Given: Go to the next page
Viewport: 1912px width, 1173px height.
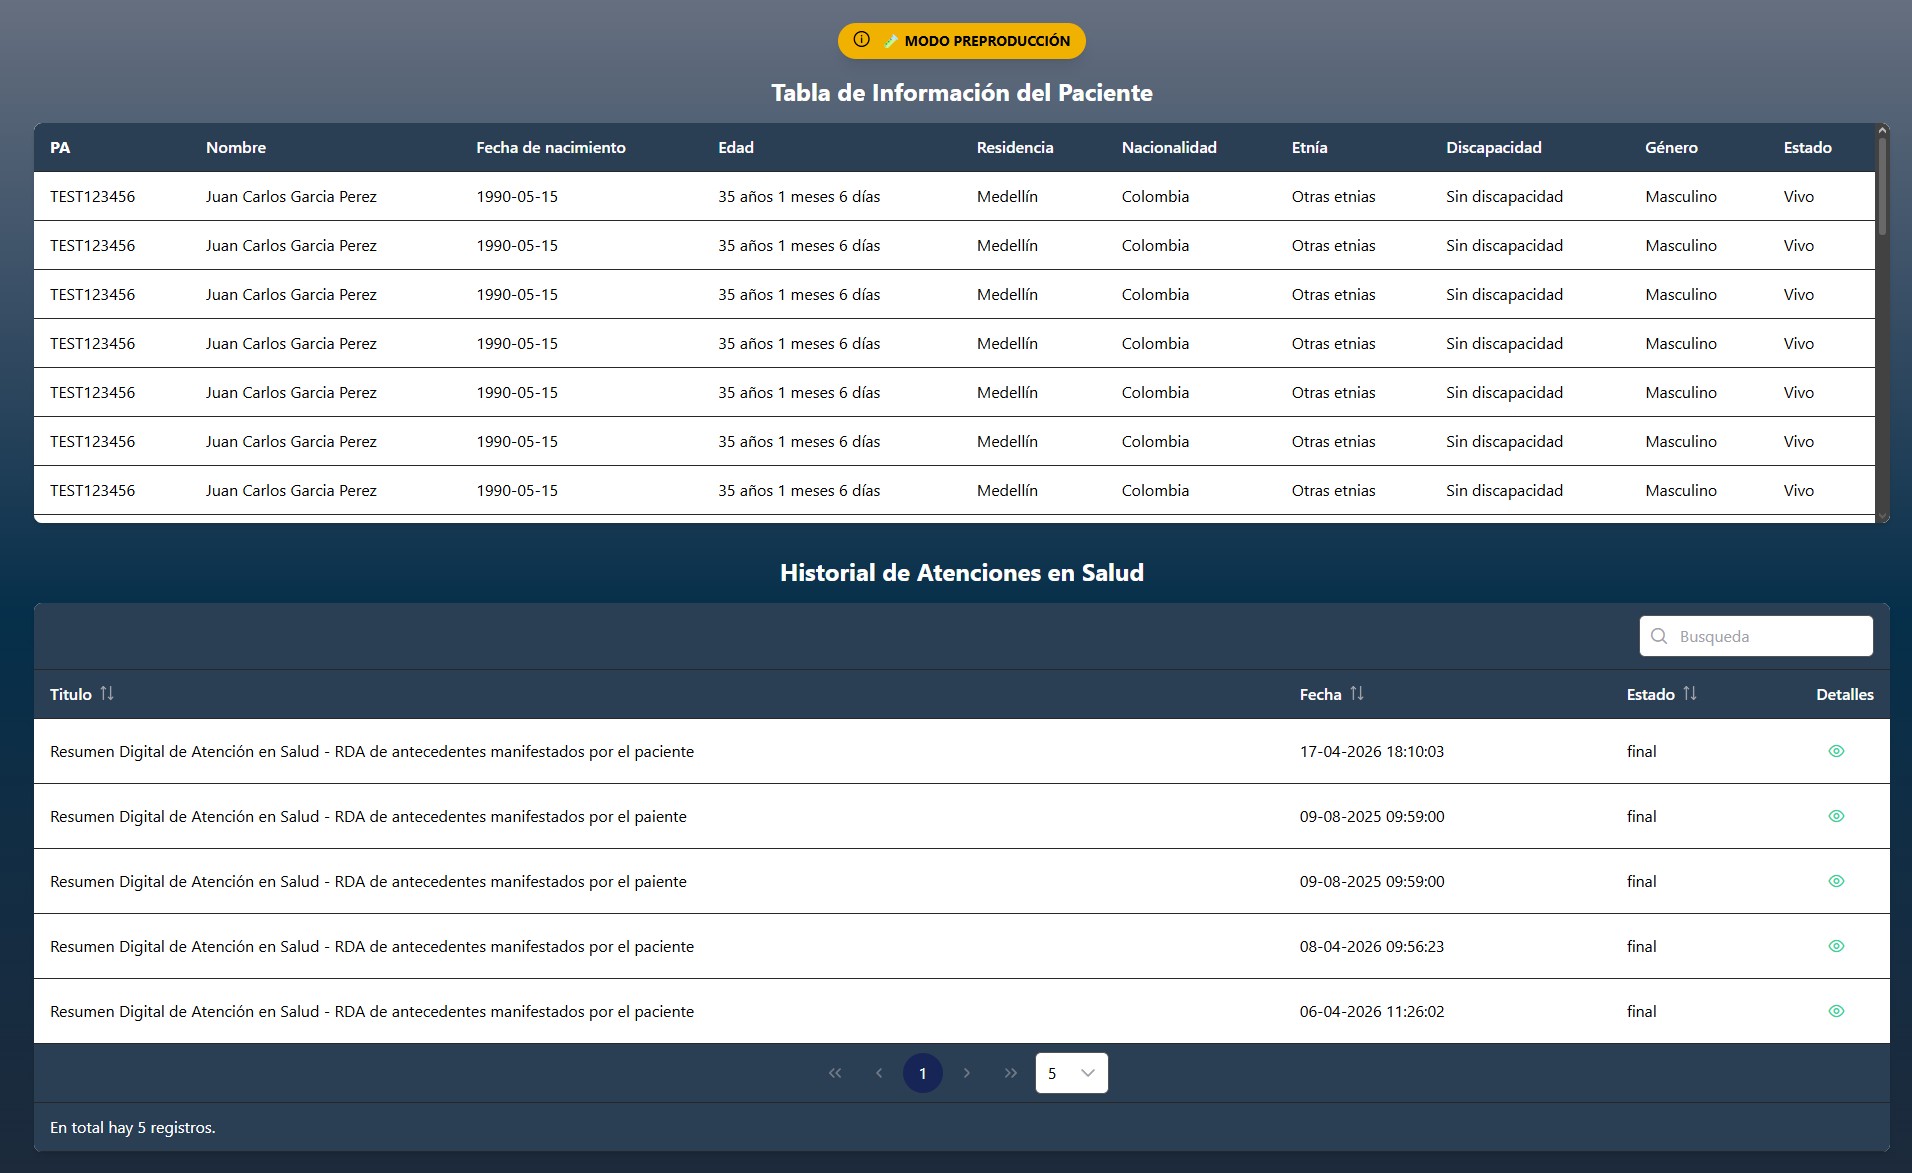Looking at the screenshot, I should click(967, 1073).
